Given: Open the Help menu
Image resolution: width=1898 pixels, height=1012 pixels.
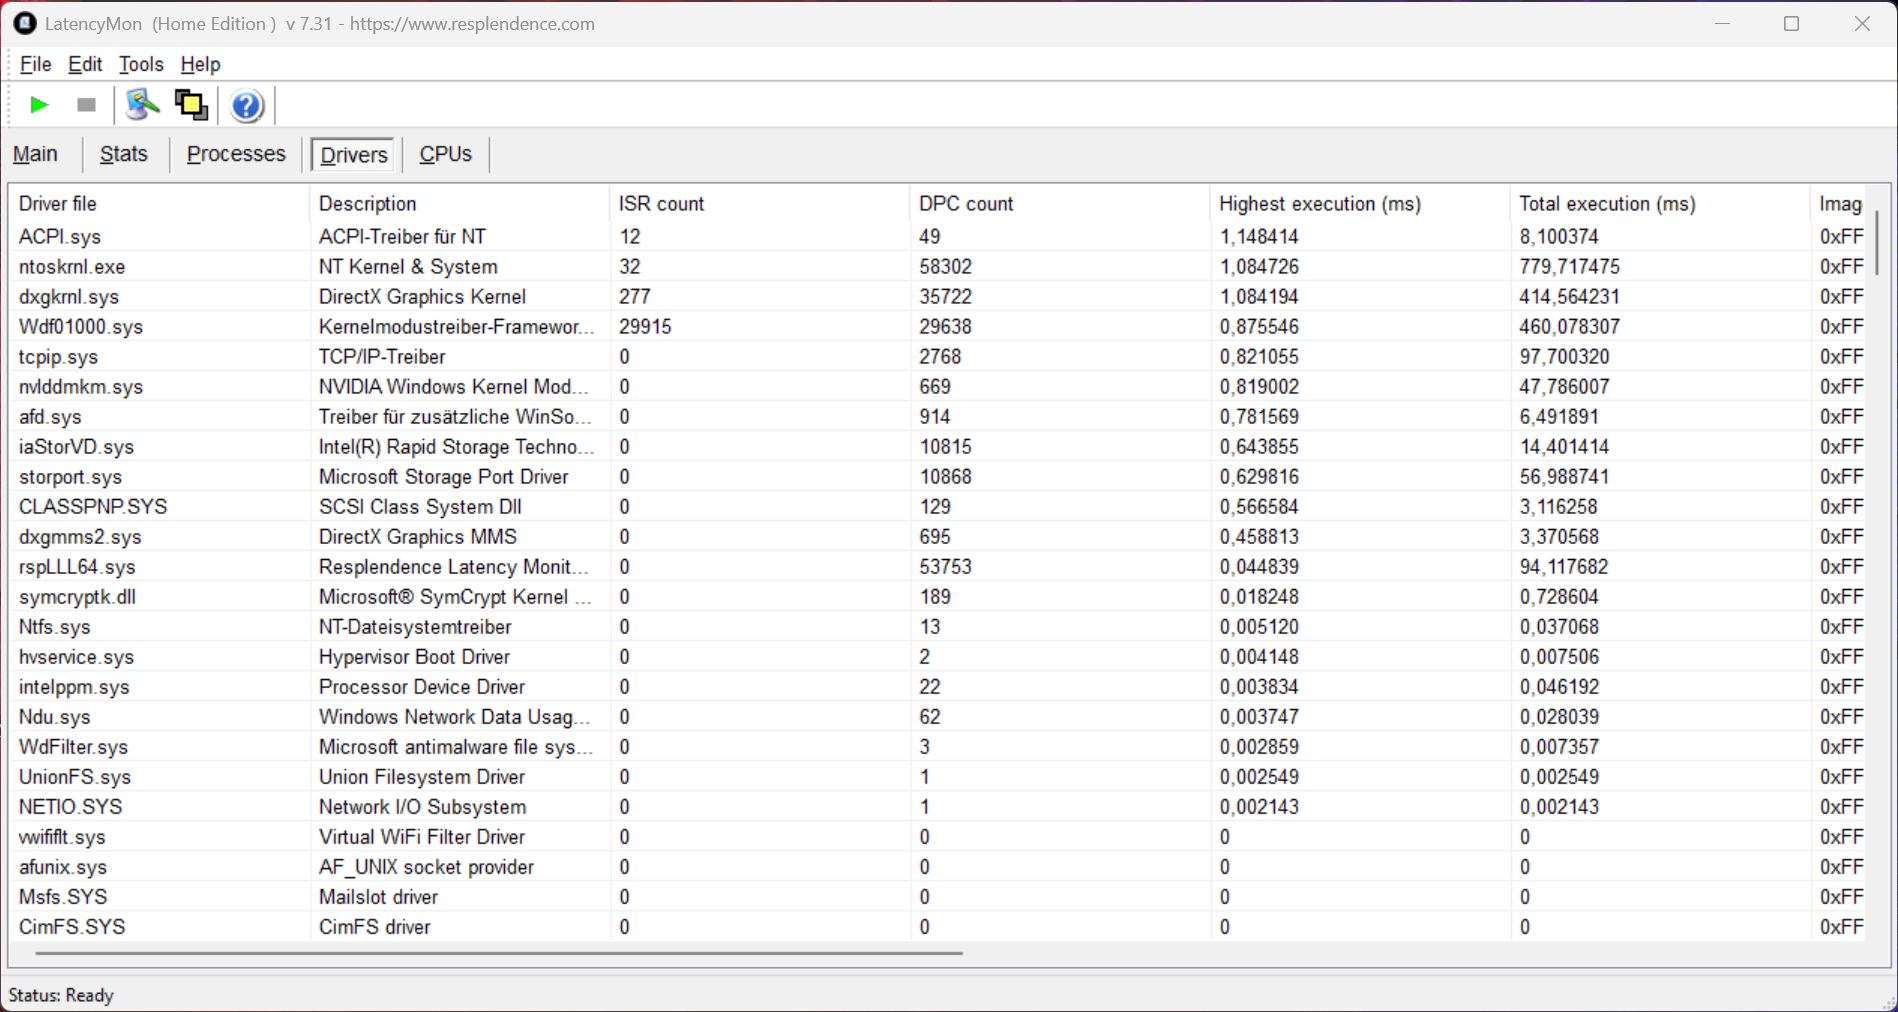Looking at the screenshot, I should tap(200, 64).
